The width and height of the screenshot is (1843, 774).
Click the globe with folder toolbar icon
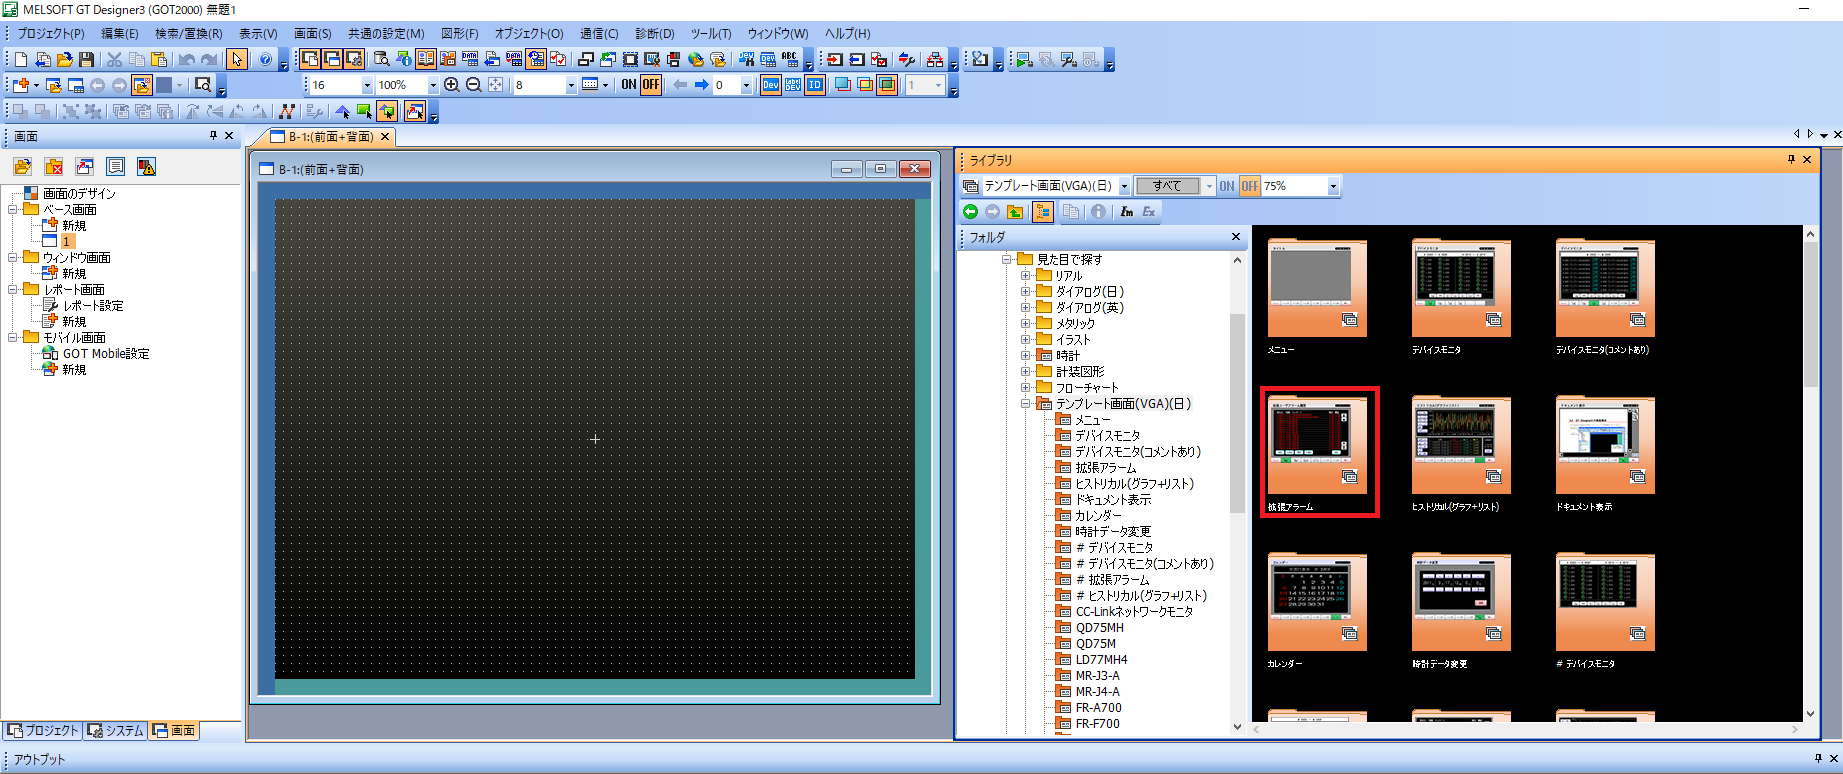coord(696,60)
